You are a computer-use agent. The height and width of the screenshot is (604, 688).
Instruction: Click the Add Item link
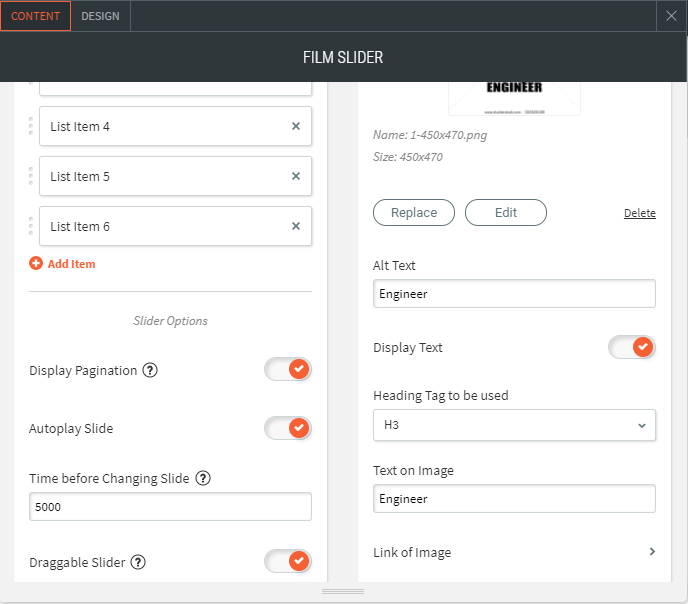(63, 264)
